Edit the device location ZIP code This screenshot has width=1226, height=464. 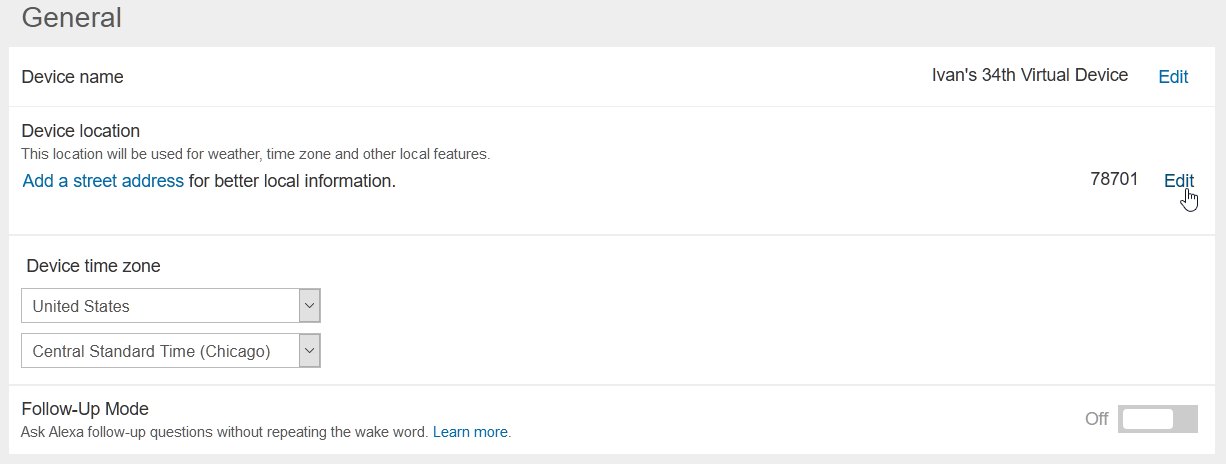(1179, 181)
